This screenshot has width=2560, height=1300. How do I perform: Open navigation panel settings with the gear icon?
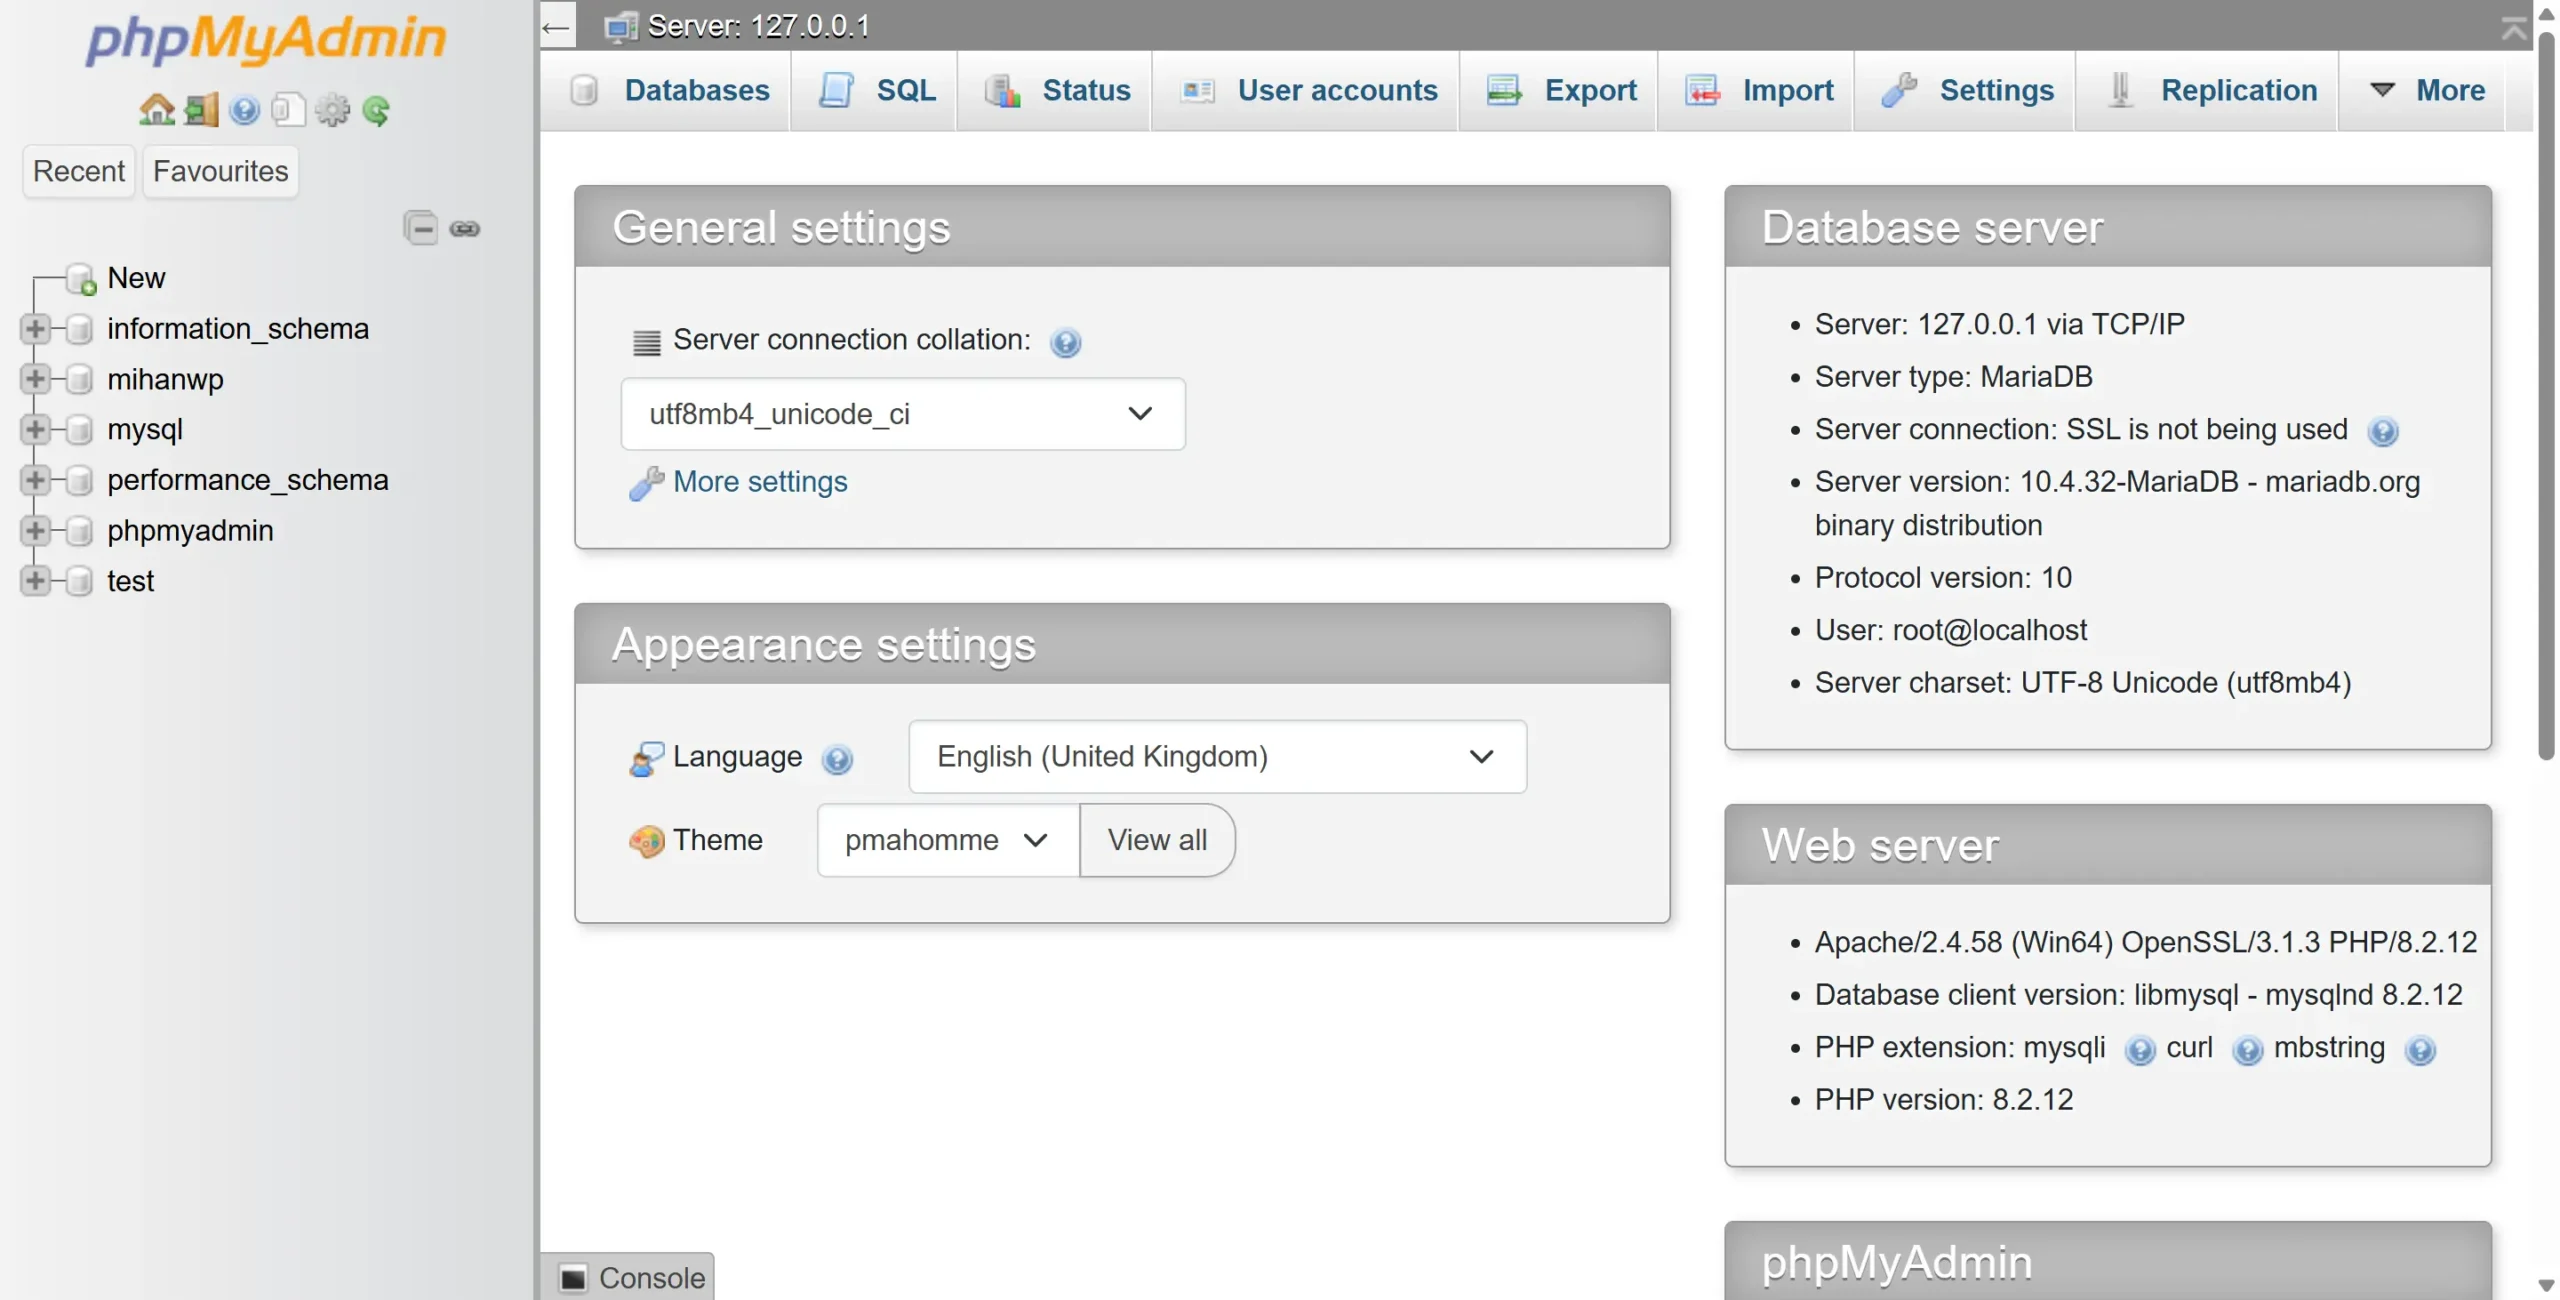(332, 110)
